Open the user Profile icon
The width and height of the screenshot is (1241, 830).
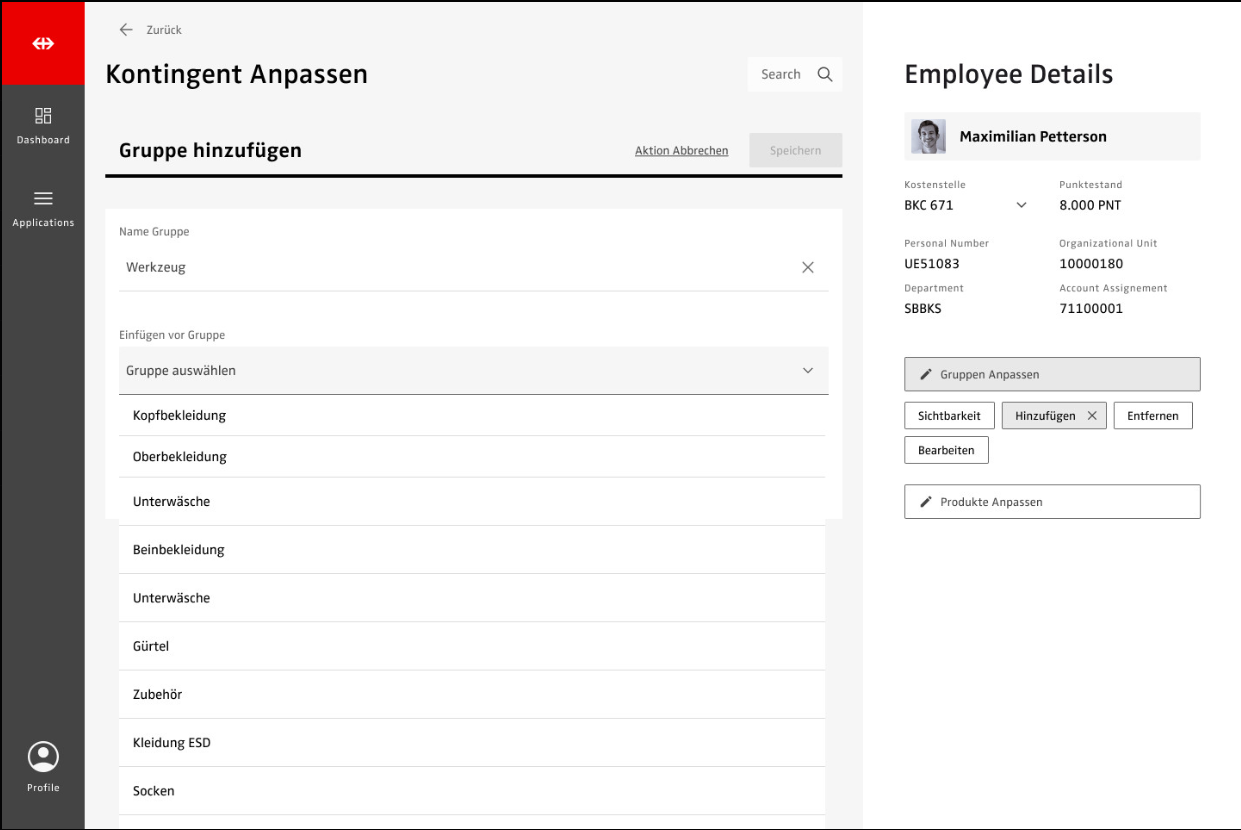tap(43, 757)
